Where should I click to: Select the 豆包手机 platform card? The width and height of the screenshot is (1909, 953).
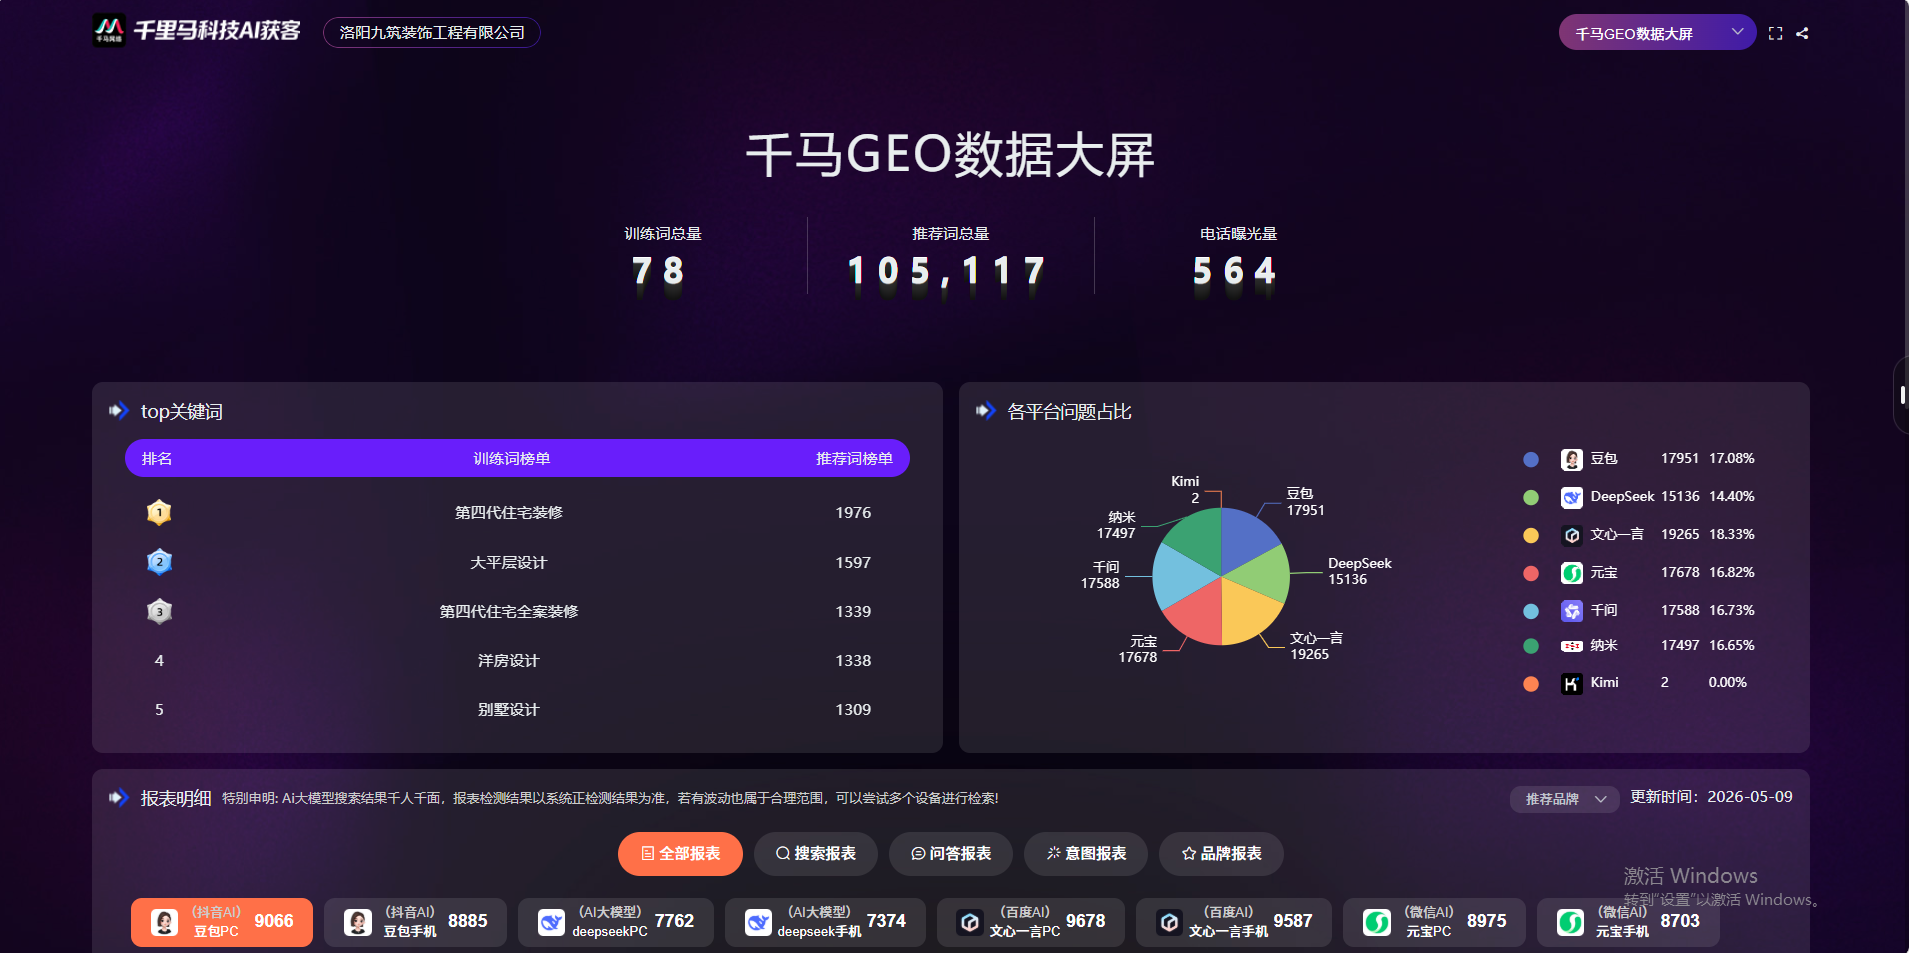(415, 922)
